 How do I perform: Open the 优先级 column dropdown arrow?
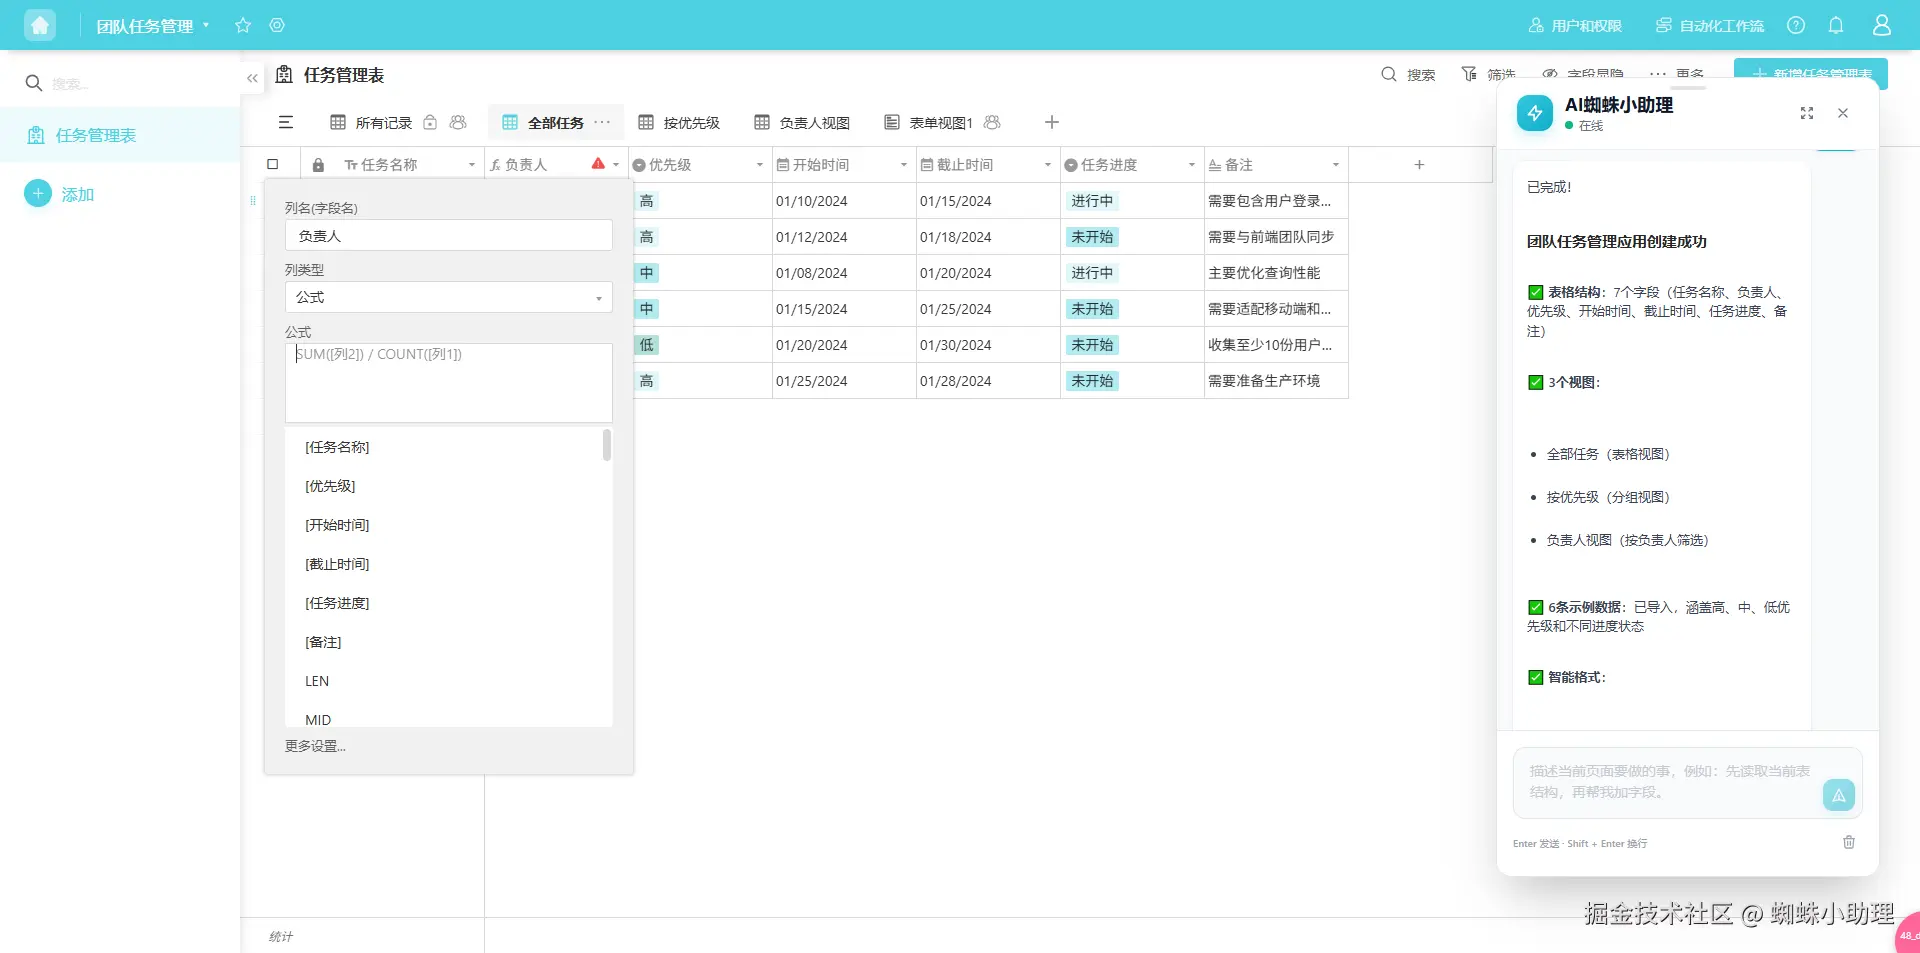(760, 165)
